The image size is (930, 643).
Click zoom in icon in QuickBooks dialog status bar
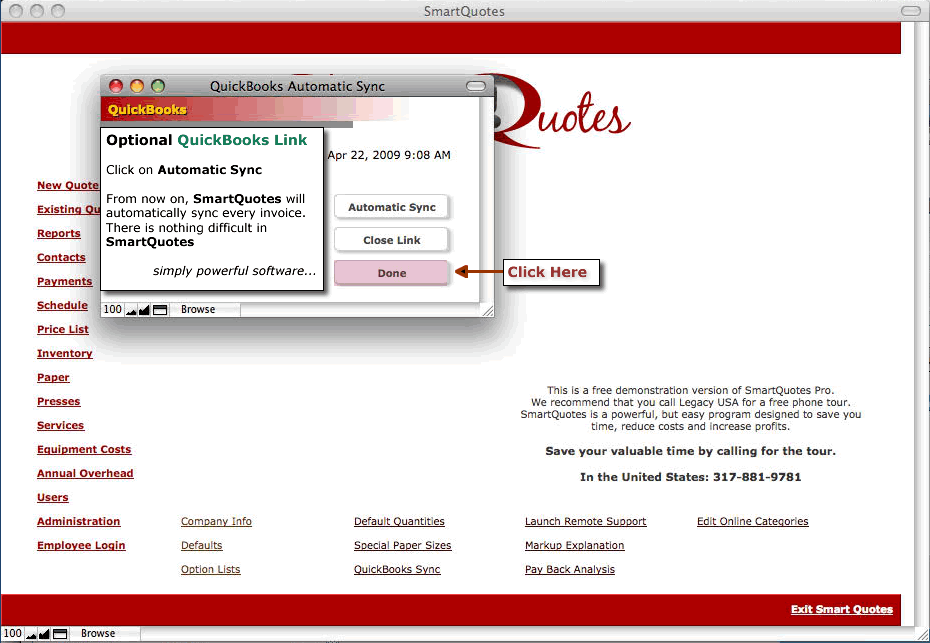point(144,310)
